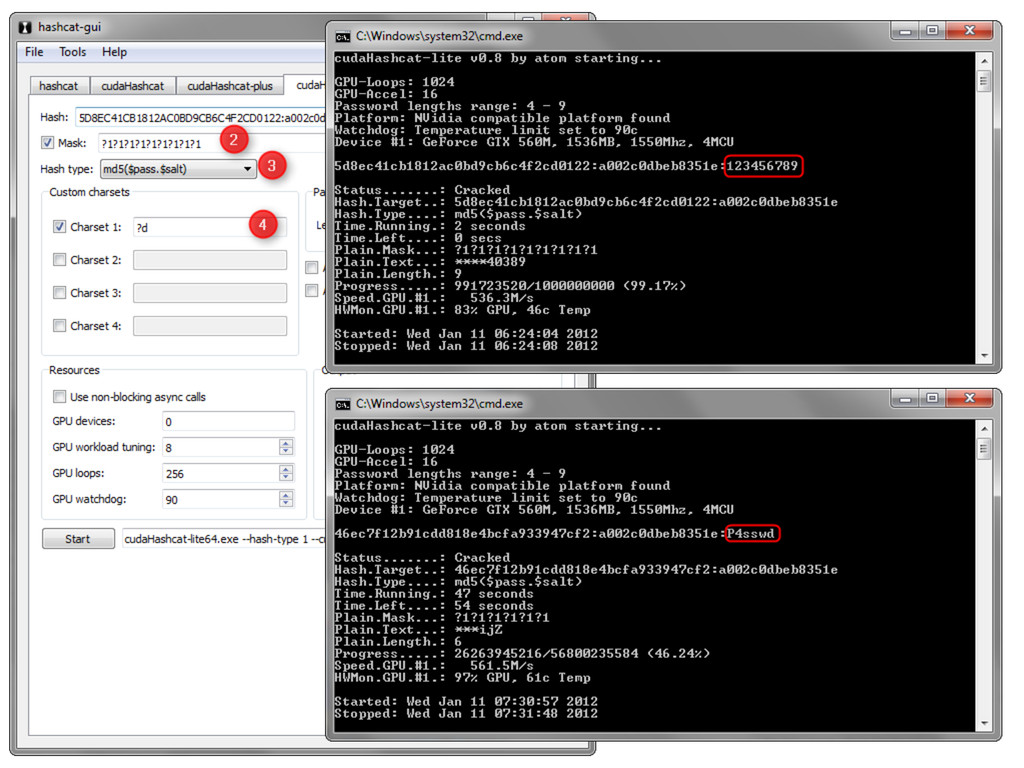1024x768 pixels.
Task: Switch to the cudaHashcat-plus tab
Action: tap(230, 86)
